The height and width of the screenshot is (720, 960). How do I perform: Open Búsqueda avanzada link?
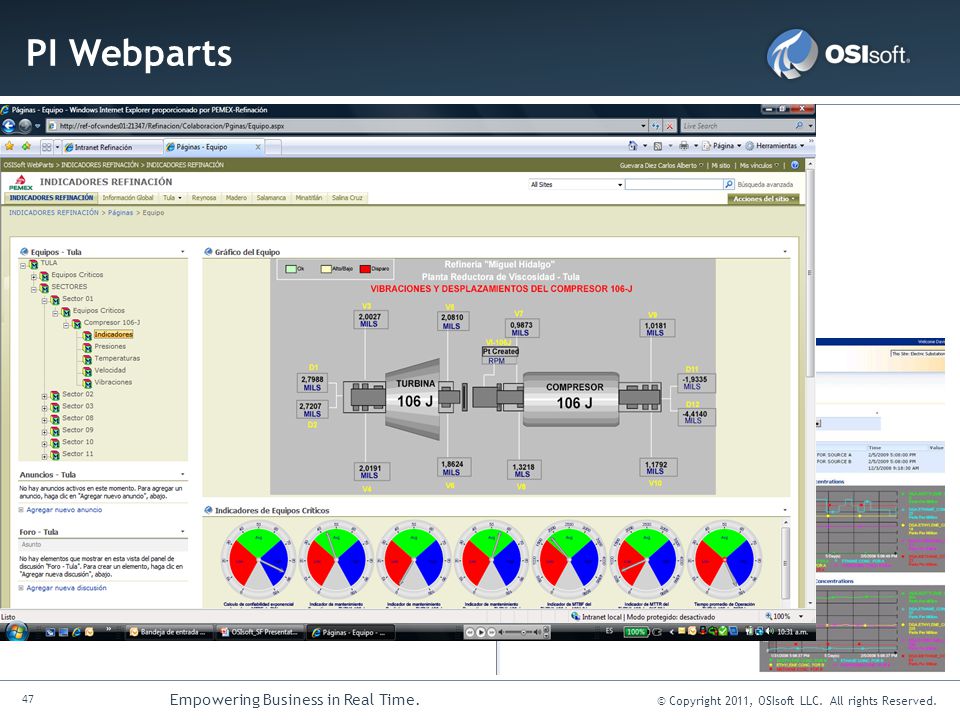pyautogui.click(x=765, y=184)
